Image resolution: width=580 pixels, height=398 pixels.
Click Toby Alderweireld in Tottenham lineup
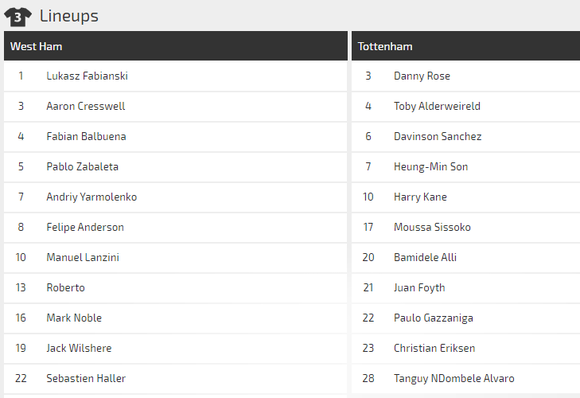click(x=437, y=106)
